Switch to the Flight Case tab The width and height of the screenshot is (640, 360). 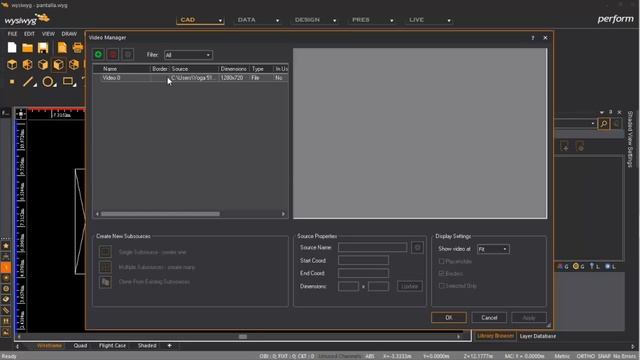112,346
